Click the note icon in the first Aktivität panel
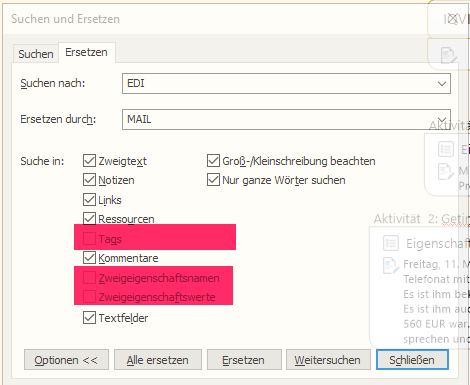 point(446,172)
